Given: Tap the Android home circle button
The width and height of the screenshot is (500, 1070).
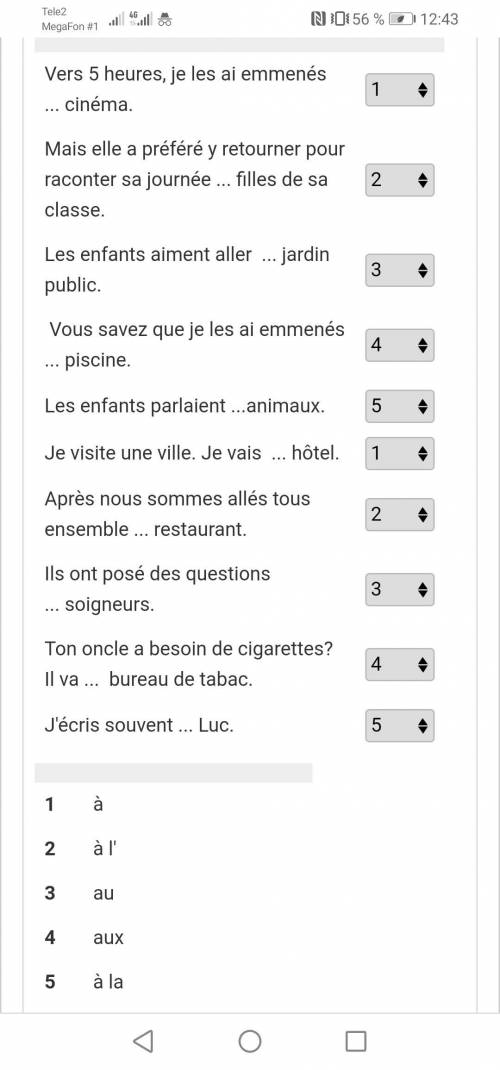Looking at the screenshot, I should (250, 1041).
